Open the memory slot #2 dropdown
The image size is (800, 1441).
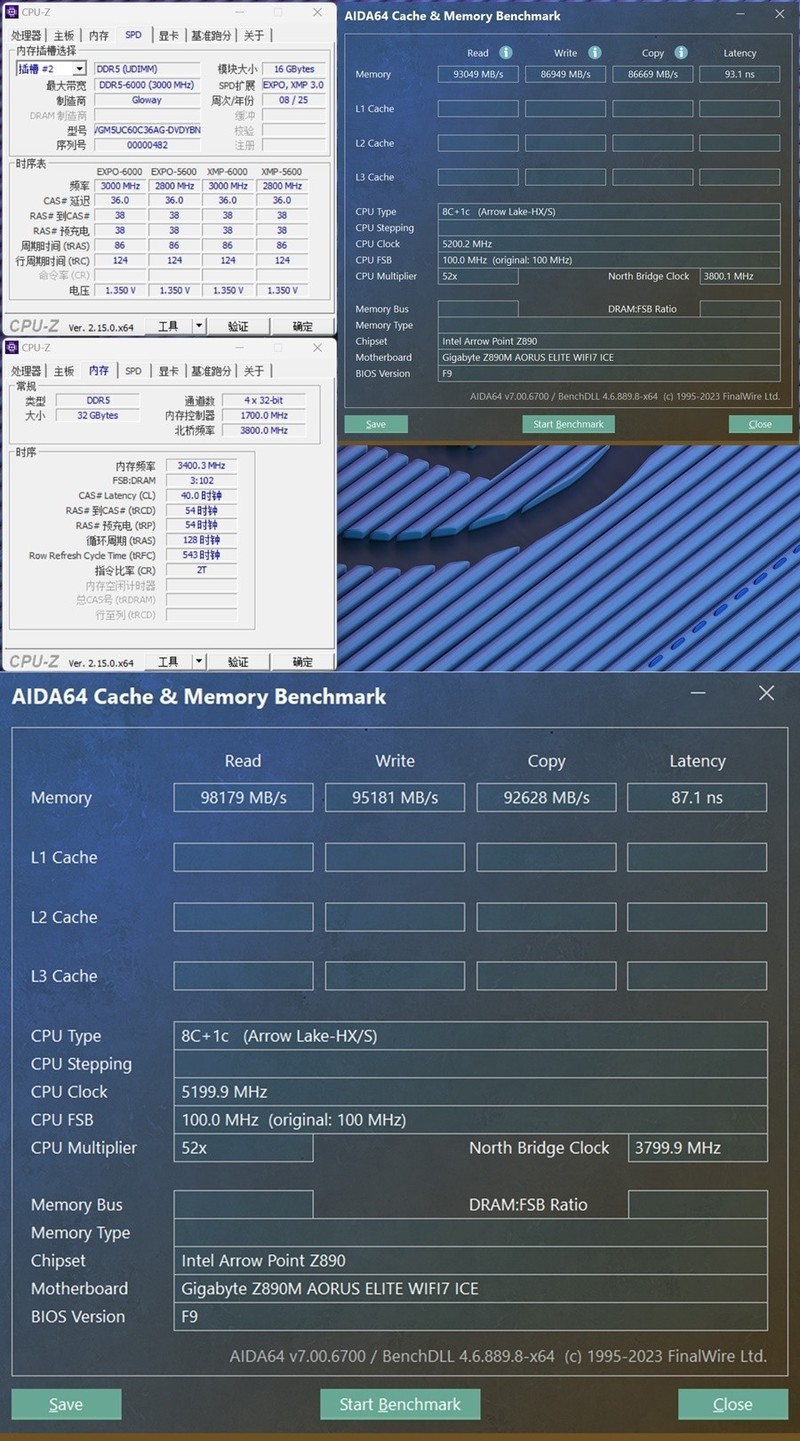(x=50, y=69)
